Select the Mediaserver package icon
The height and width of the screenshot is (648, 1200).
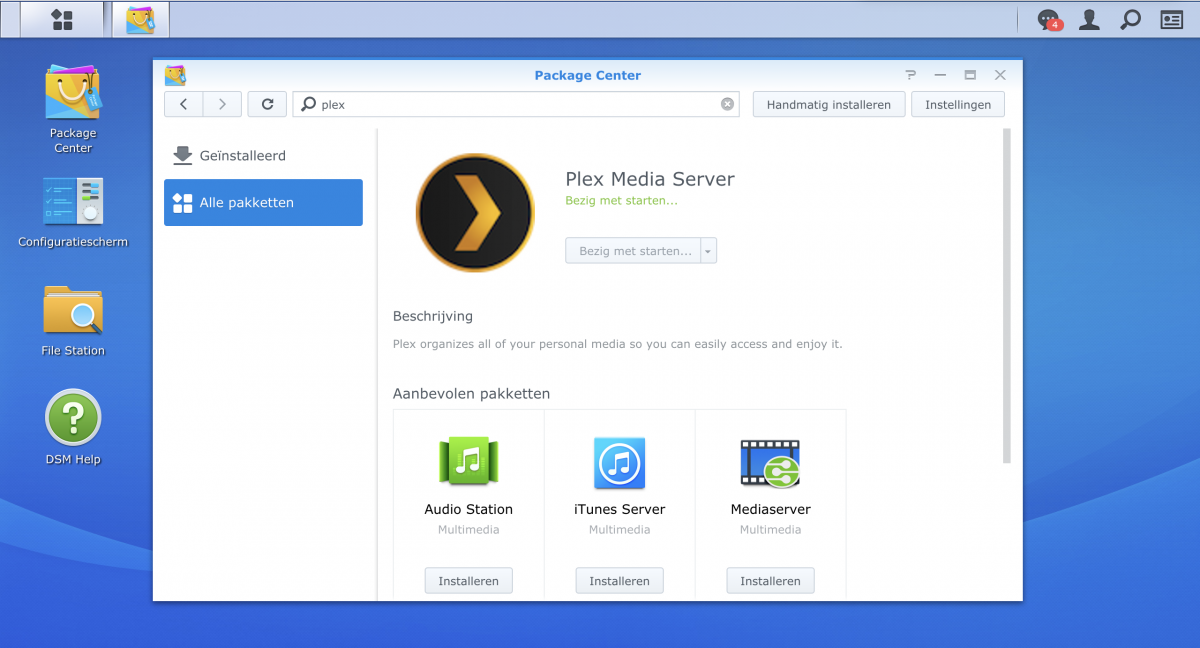(x=770, y=463)
